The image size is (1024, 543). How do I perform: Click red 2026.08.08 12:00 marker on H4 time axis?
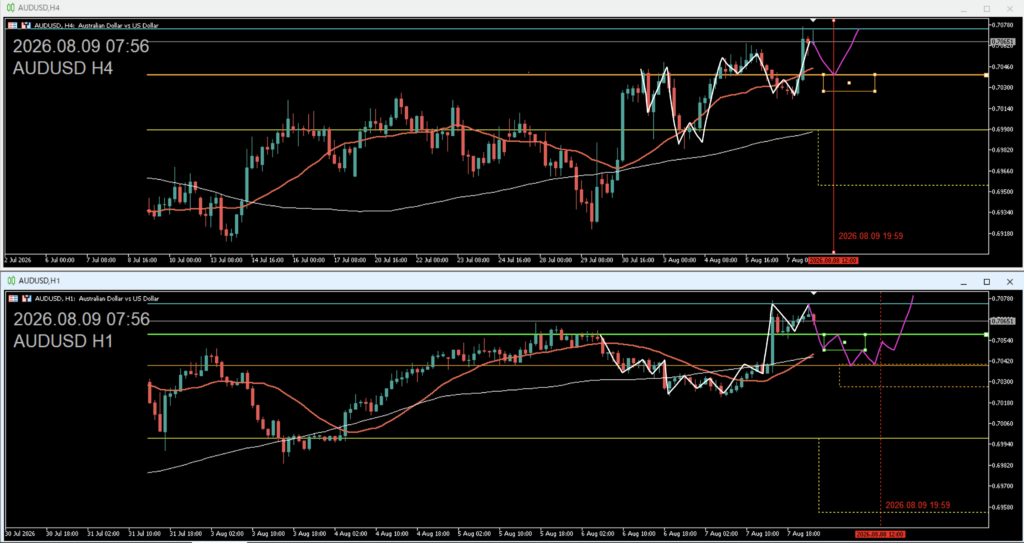coord(833,260)
